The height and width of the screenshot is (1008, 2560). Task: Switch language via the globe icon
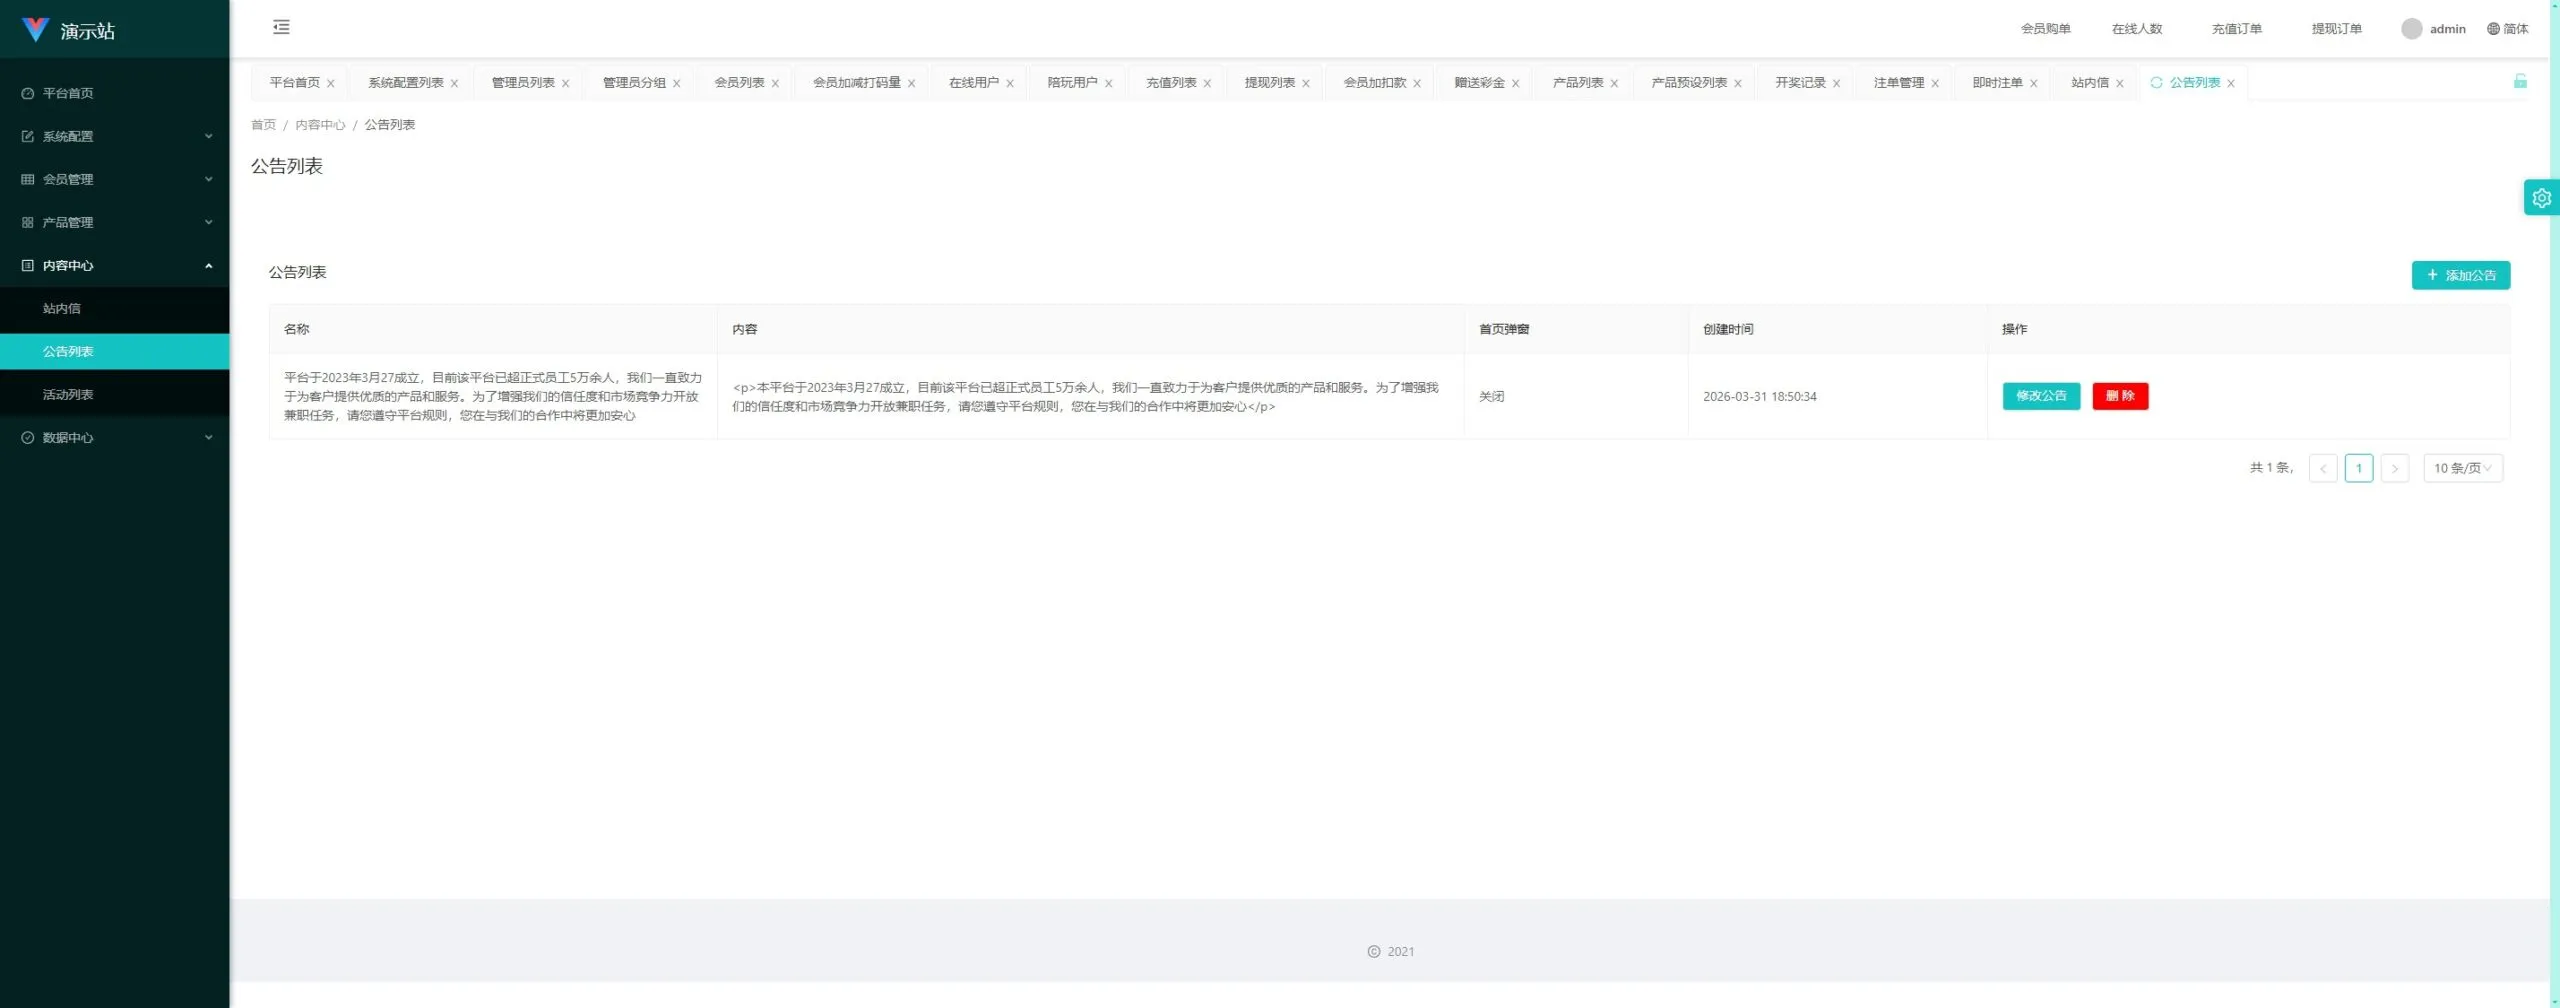pos(2493,29)
